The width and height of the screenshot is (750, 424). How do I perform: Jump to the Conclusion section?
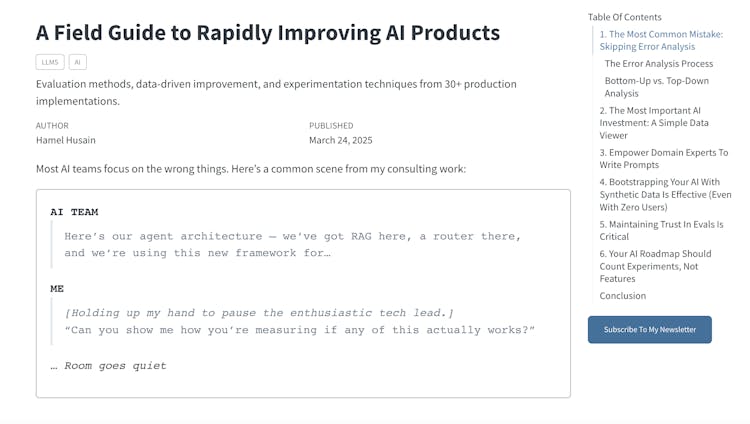click(623, 296)
